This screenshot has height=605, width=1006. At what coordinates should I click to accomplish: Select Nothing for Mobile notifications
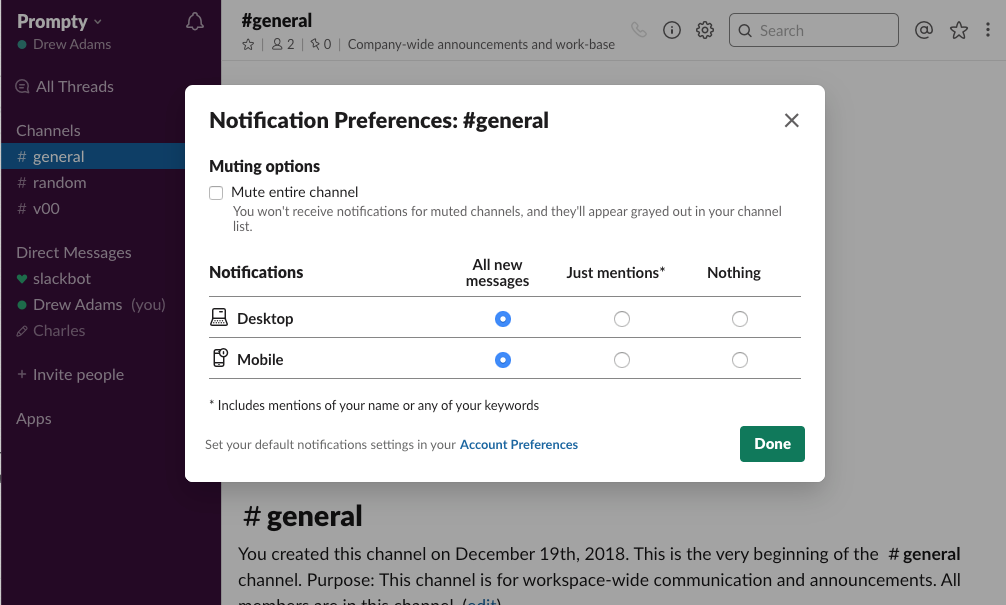tap(739, 360)
